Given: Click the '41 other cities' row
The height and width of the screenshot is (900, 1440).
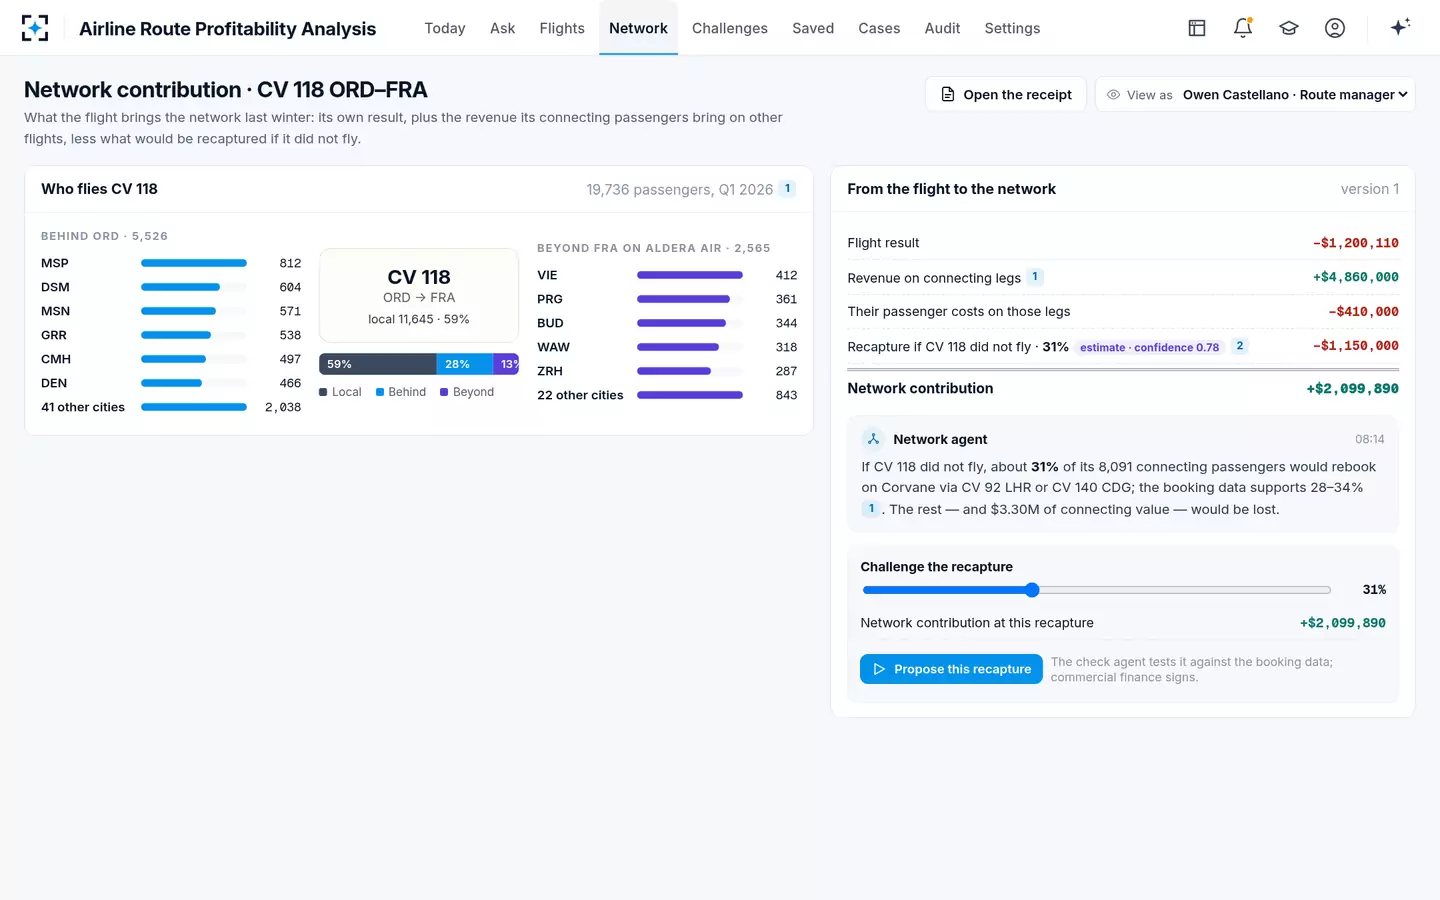Looking at the screenshot, I should coord(171,407).
